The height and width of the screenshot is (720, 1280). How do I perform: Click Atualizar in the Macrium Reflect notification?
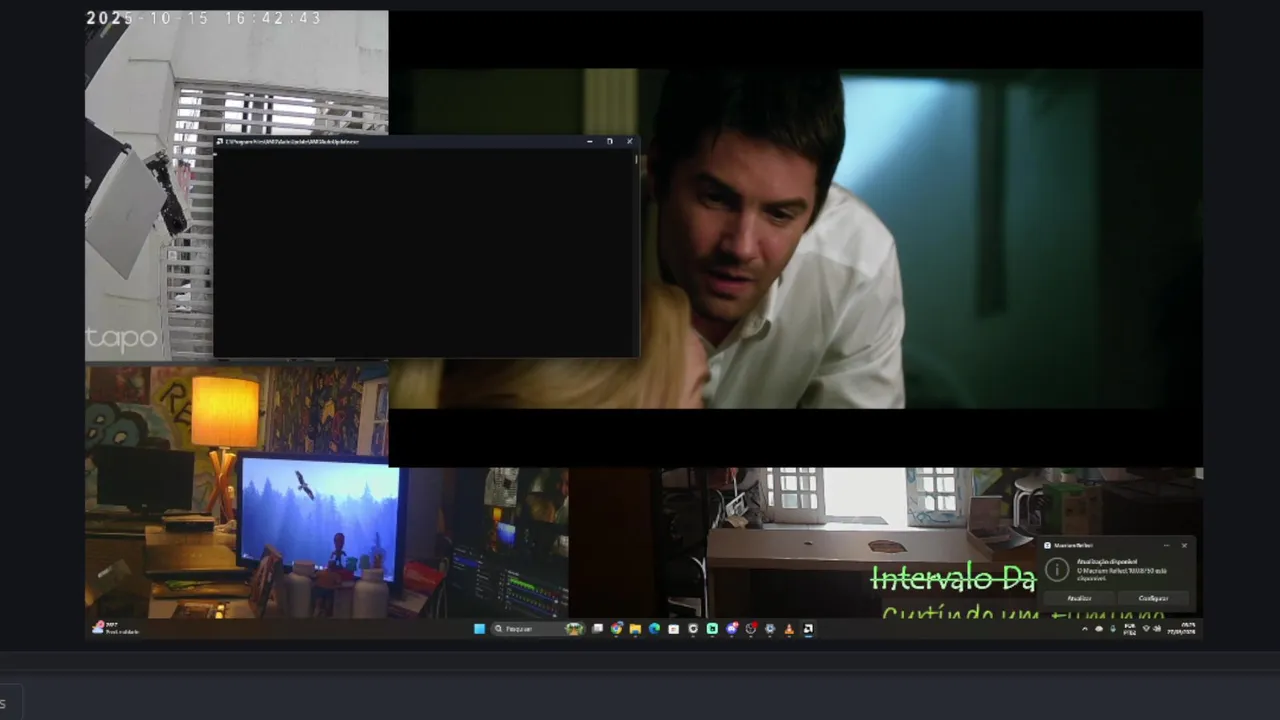click(1079, 598)
